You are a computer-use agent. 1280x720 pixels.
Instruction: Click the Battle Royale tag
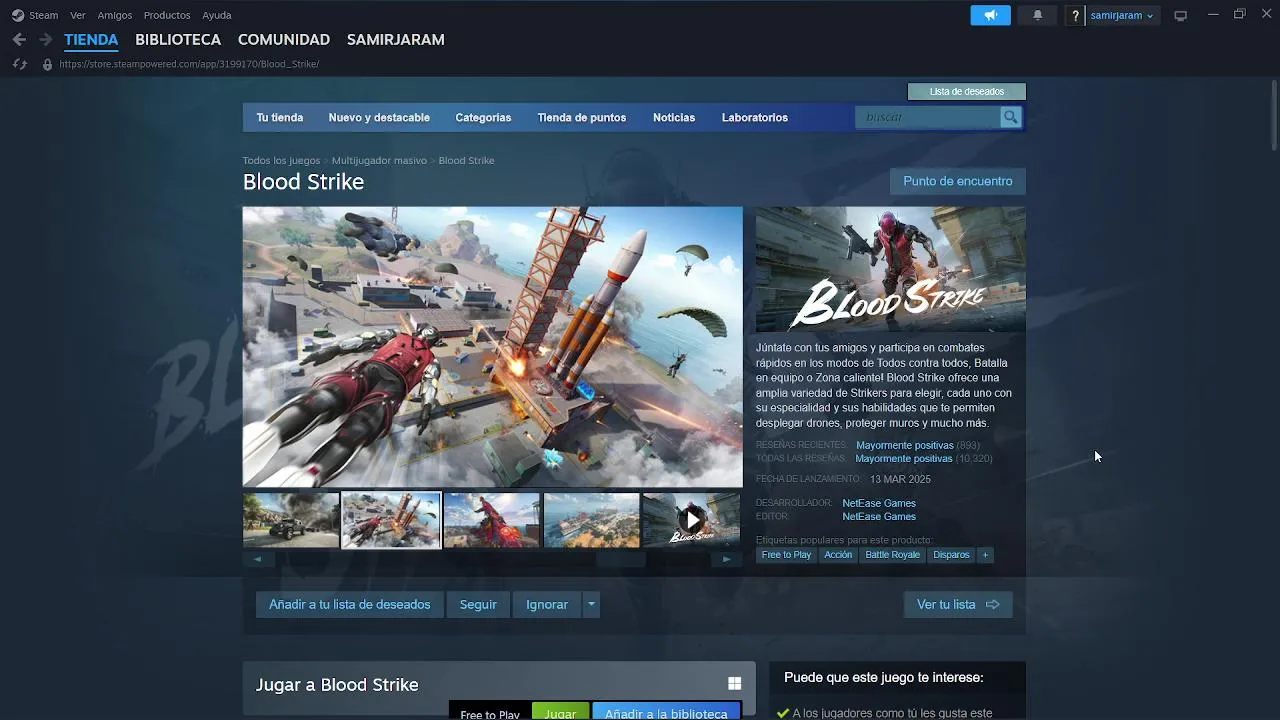click(892, 555)
